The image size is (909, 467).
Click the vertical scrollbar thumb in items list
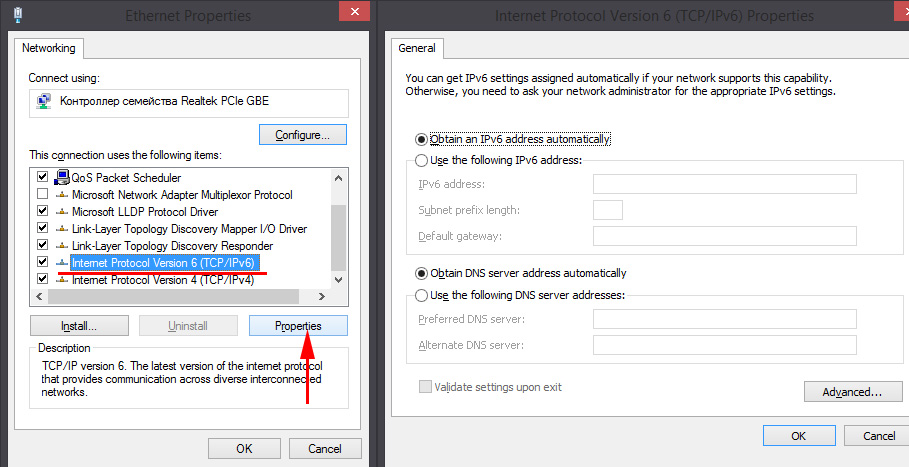pyautogui.click(x=339, y=238)
